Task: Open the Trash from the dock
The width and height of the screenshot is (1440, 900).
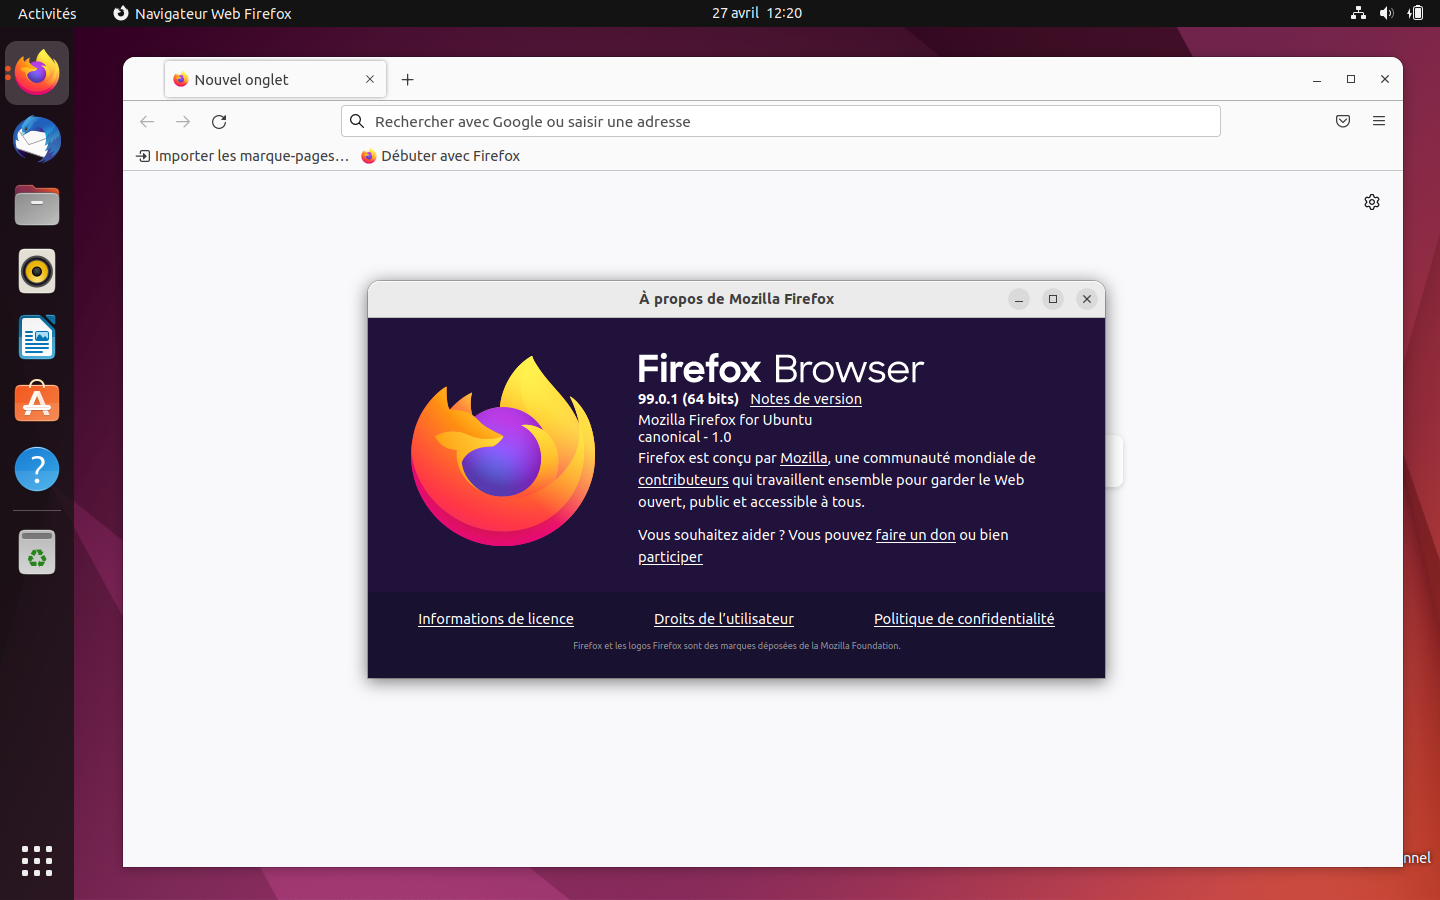Action: click(x=37, y=552)
